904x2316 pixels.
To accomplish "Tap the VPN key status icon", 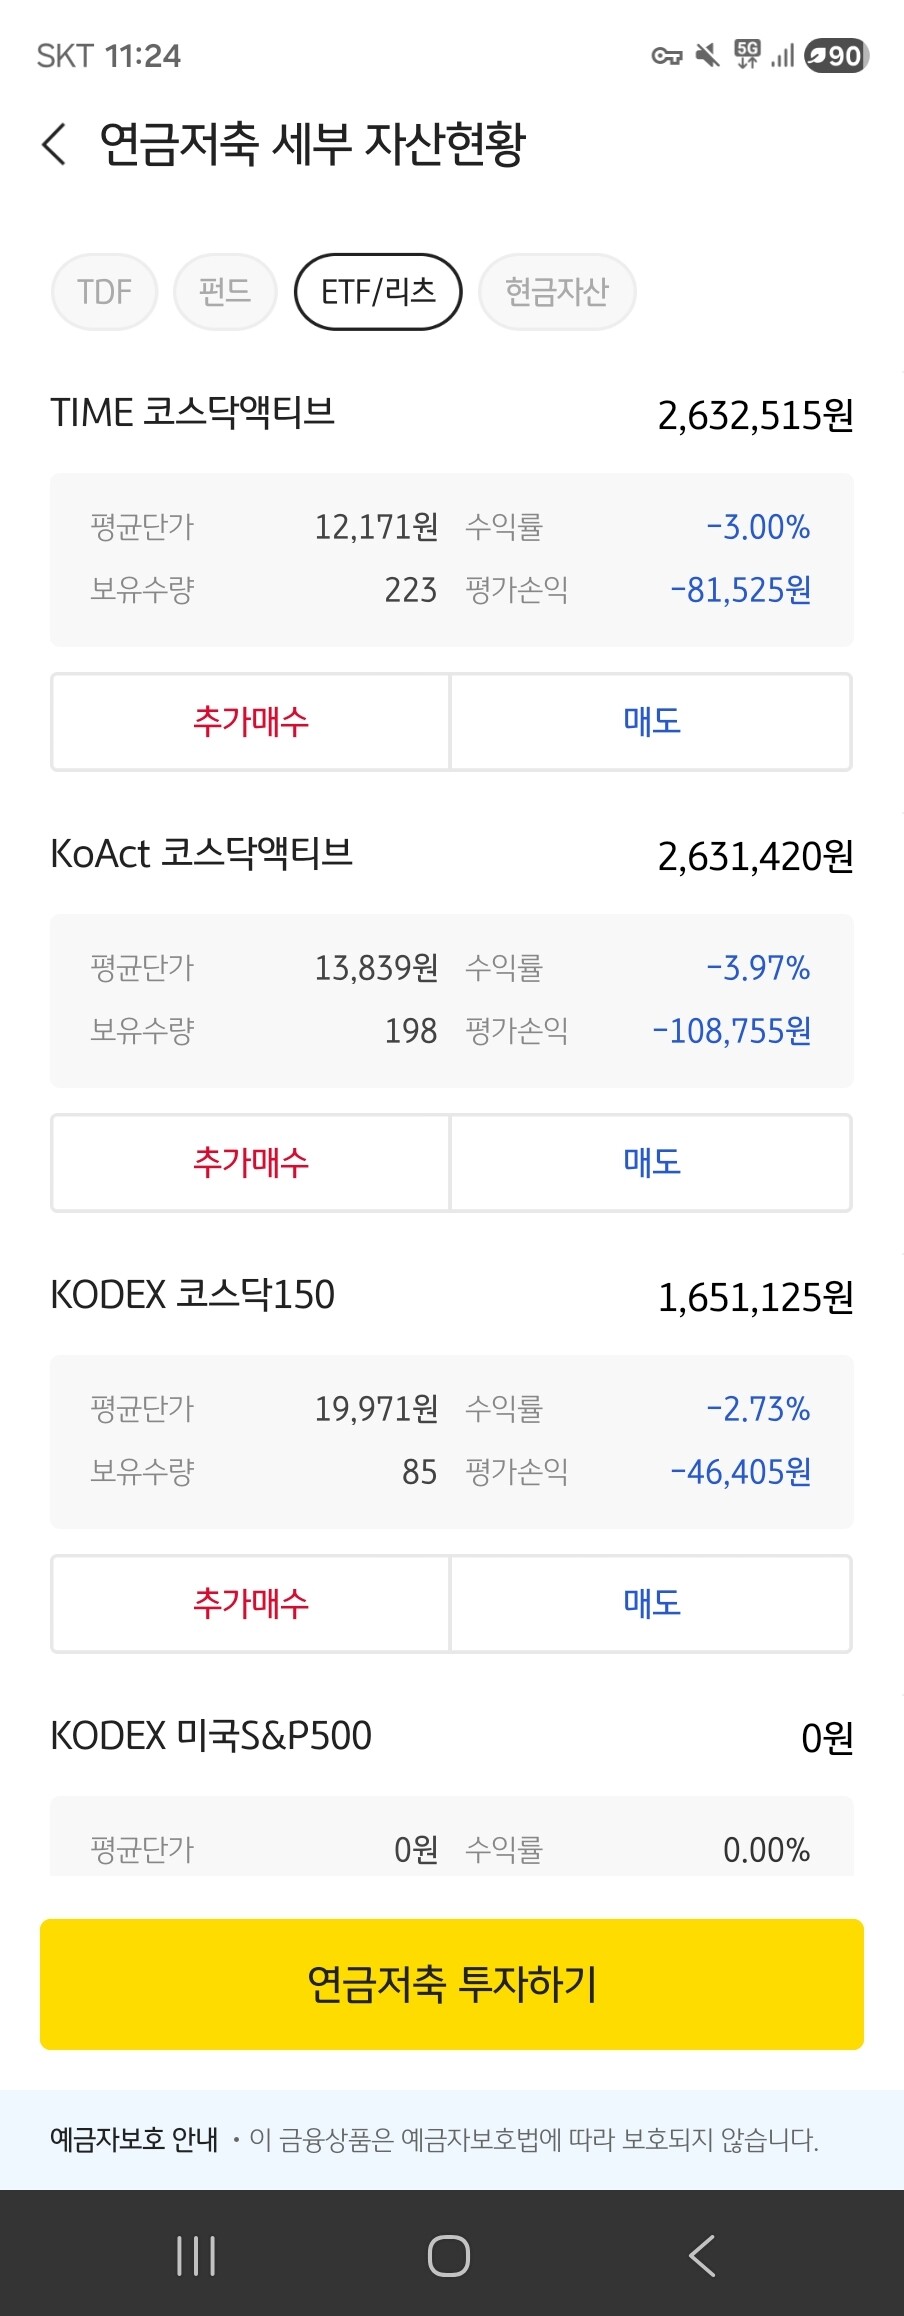I will (x=667, y=56).
